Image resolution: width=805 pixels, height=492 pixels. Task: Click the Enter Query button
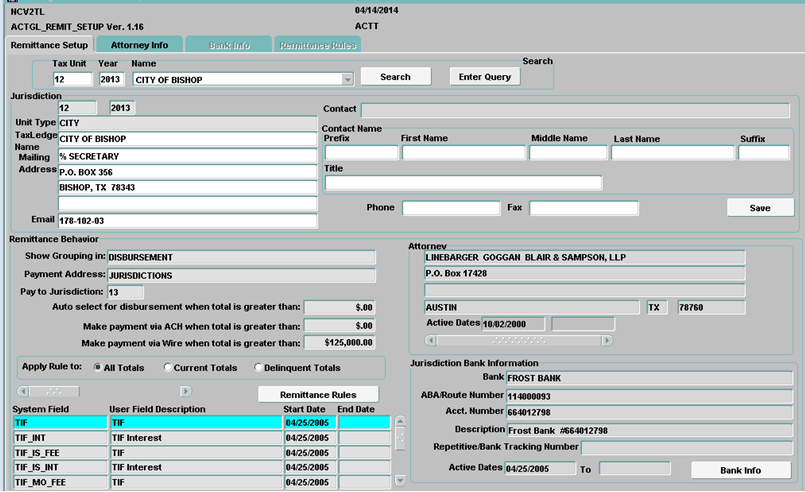coord(485,77)
